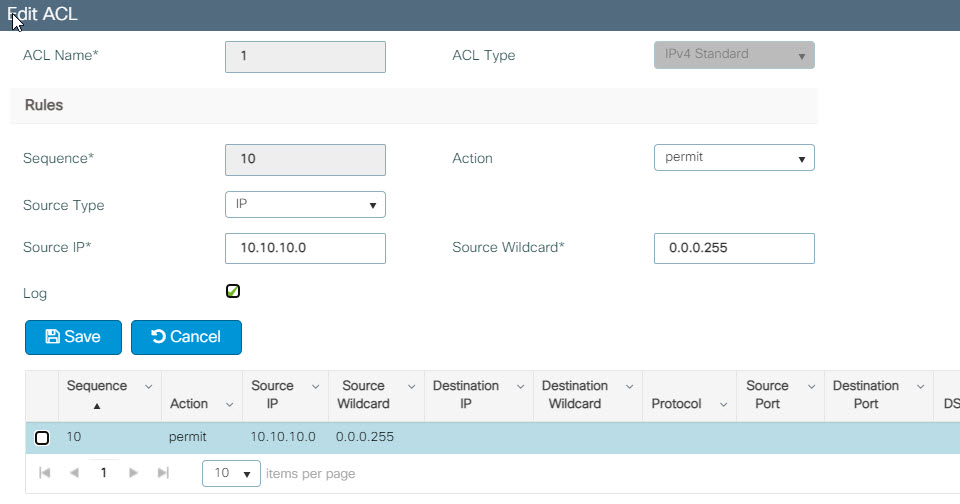The width and height of the screenshot is (960, 504).
Task: Save the ACL rule
Action: point(73,337)
